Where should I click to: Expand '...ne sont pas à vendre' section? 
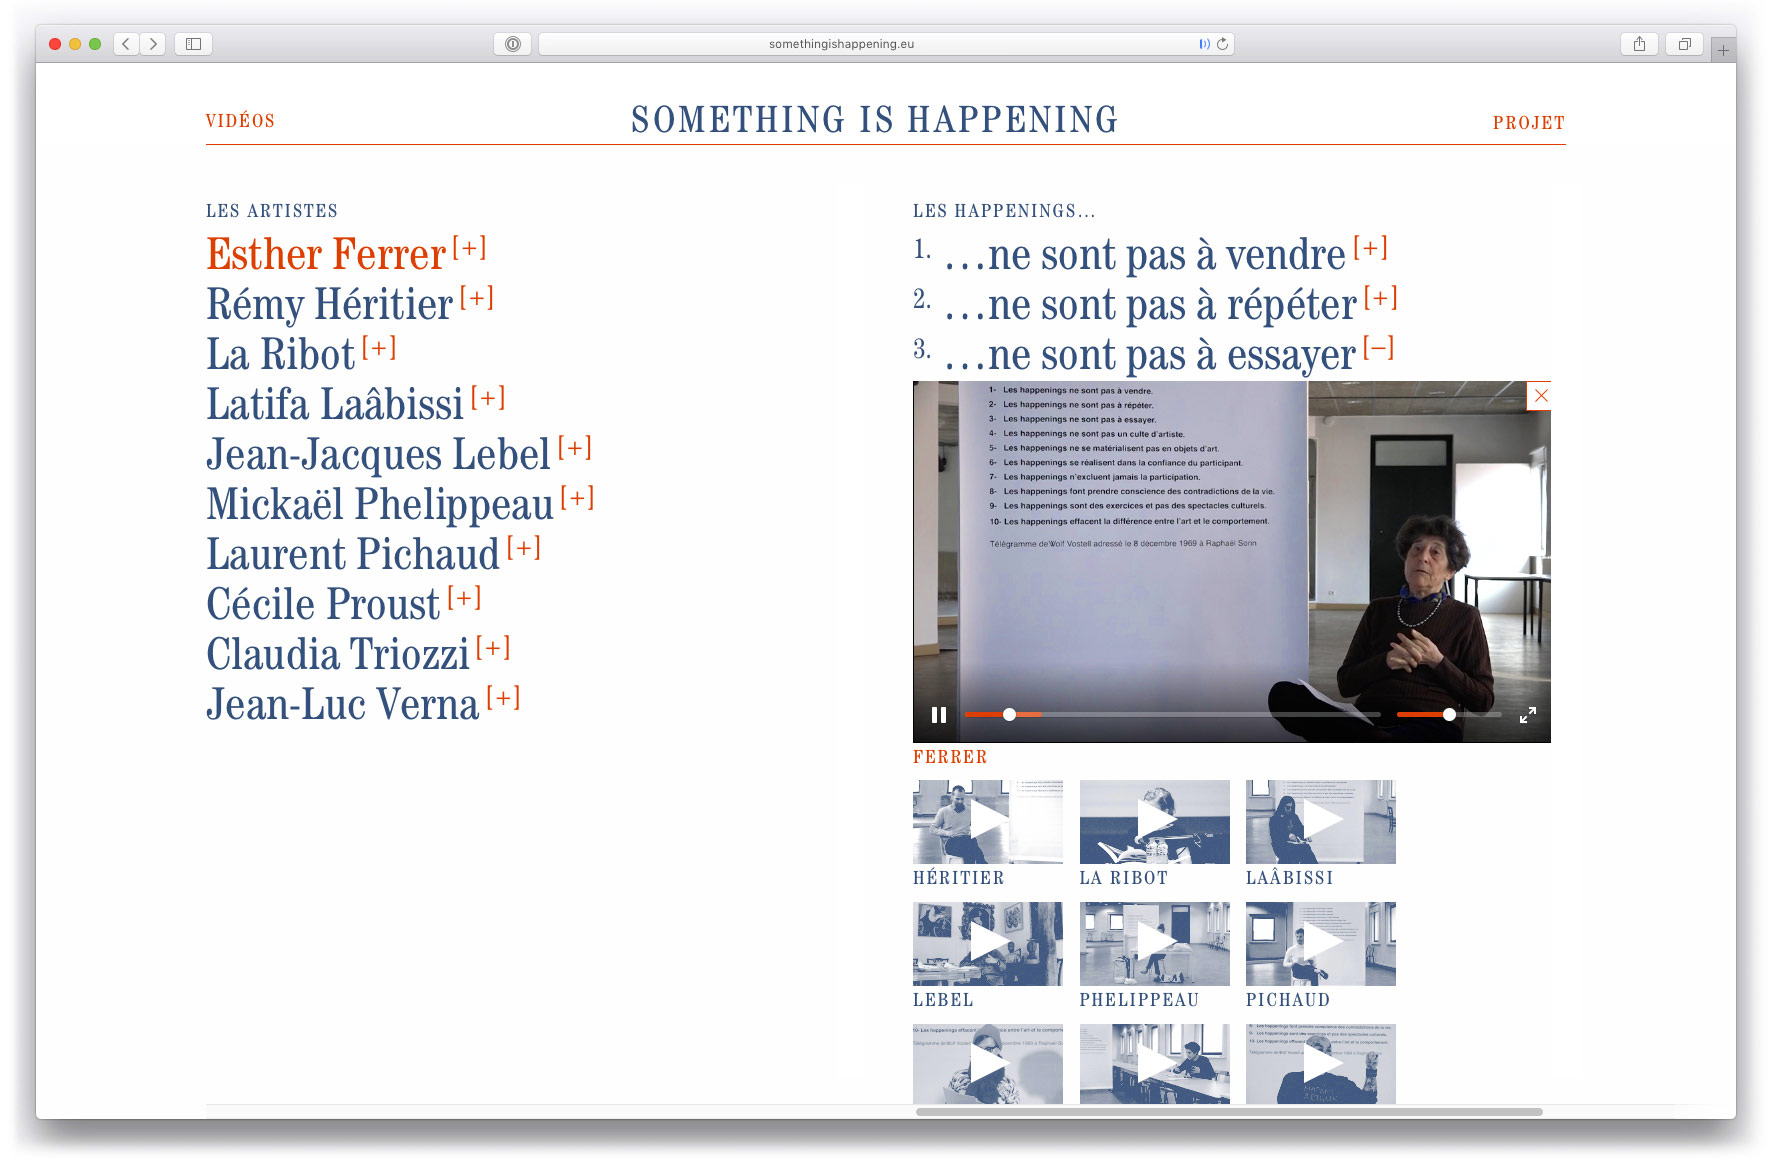tap(1370, 248)
